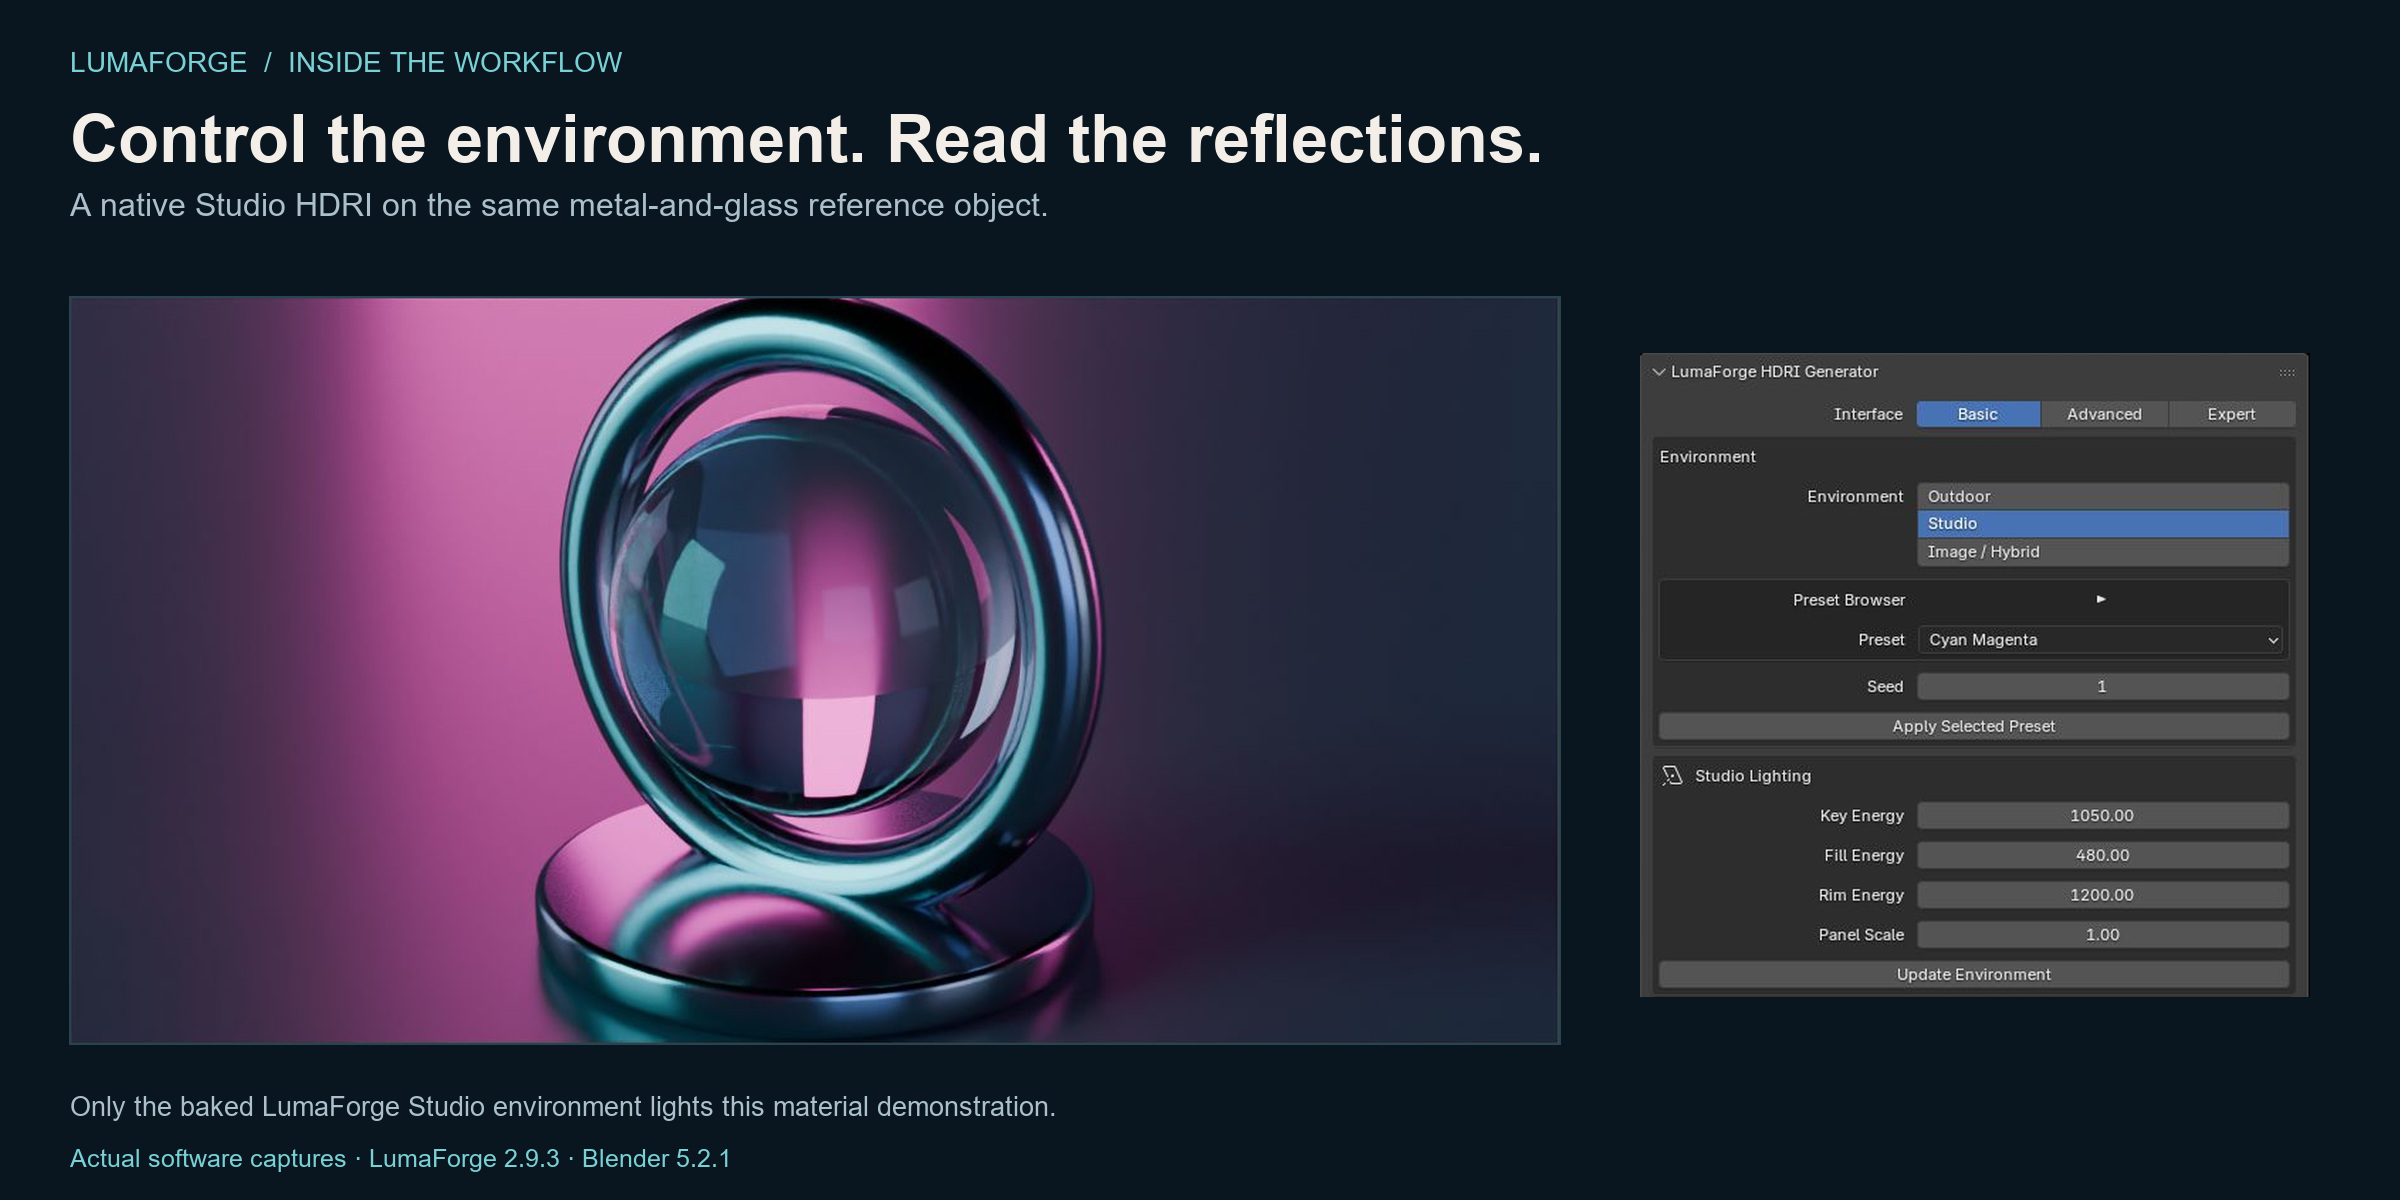The image size is (2400, 1200).
Task: Choose the Image / Hybrid environment option
Action: (x=2103, y=552)
